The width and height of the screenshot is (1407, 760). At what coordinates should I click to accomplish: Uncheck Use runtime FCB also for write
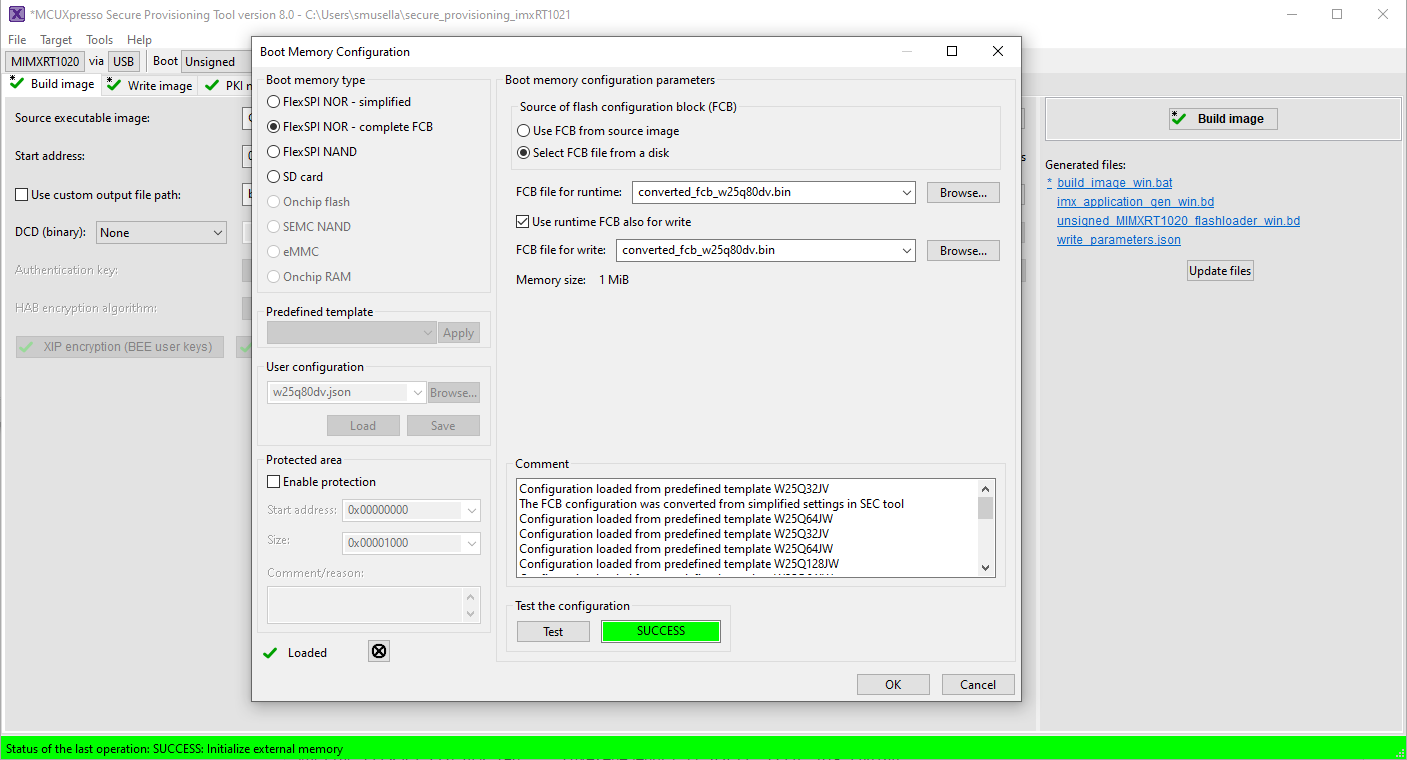[521, 222]
